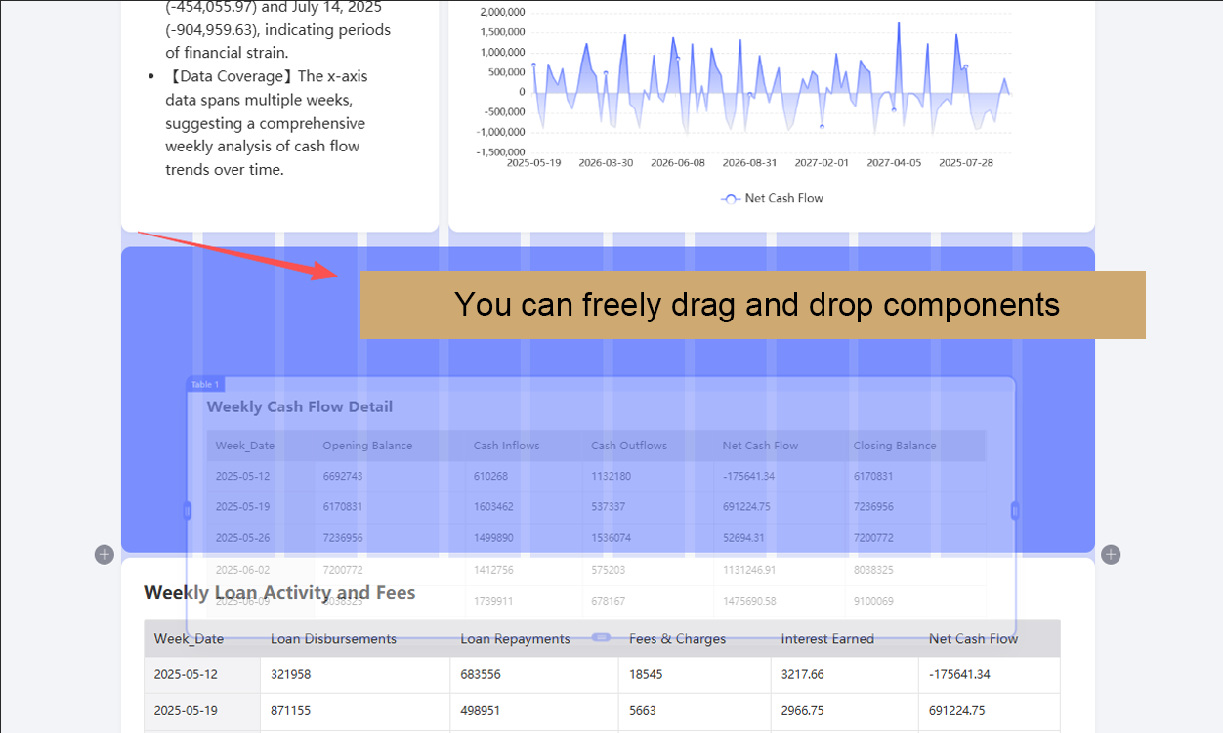Image resolution: width=1223 pixels, height=733 pixels.
Task: Click the plus icon on left edge
Action: (104, 554)
